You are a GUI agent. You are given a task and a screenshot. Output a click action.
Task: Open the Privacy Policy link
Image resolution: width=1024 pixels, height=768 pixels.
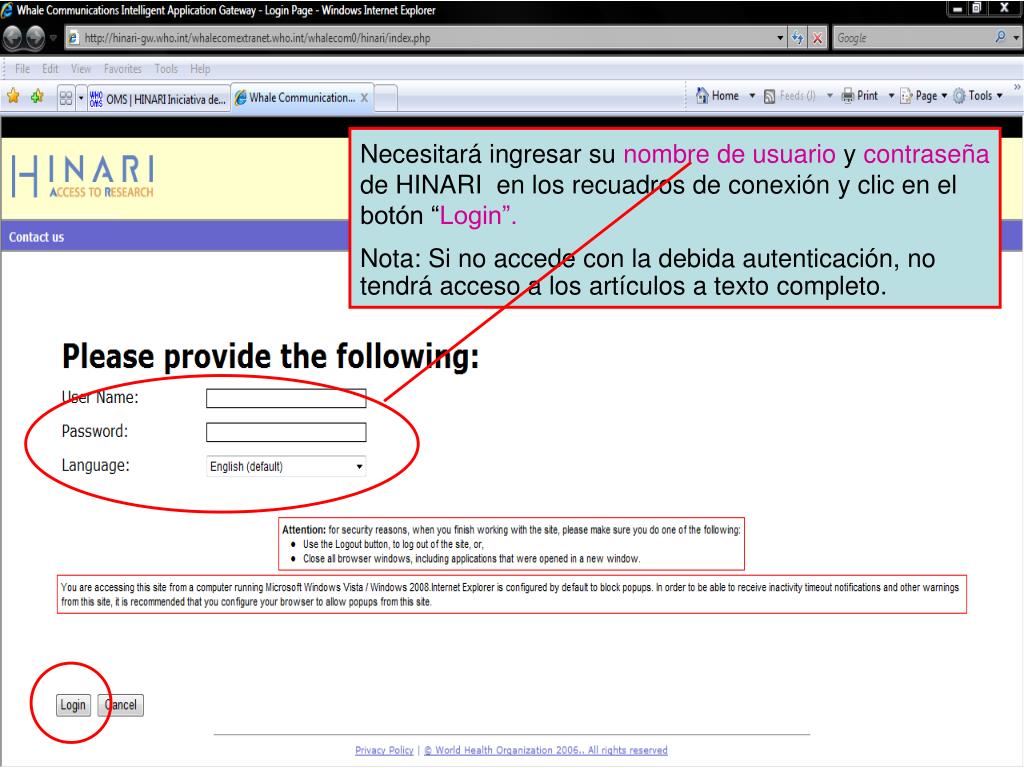384,750
